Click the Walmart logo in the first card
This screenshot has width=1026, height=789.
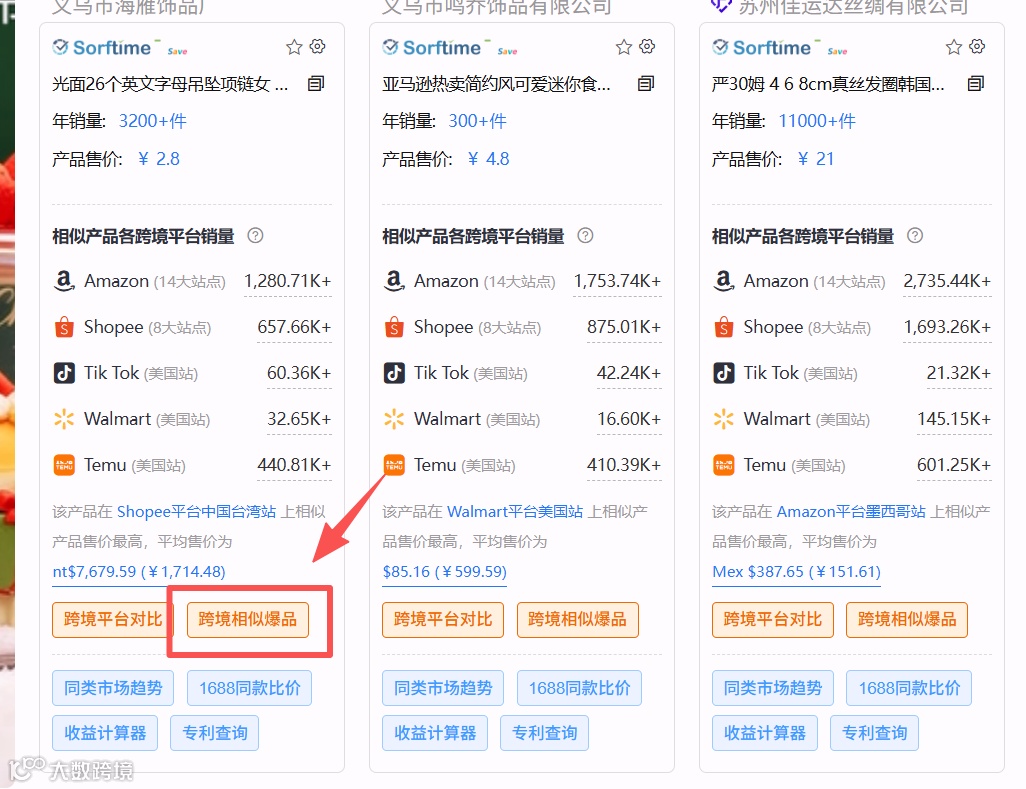[63, 419]
